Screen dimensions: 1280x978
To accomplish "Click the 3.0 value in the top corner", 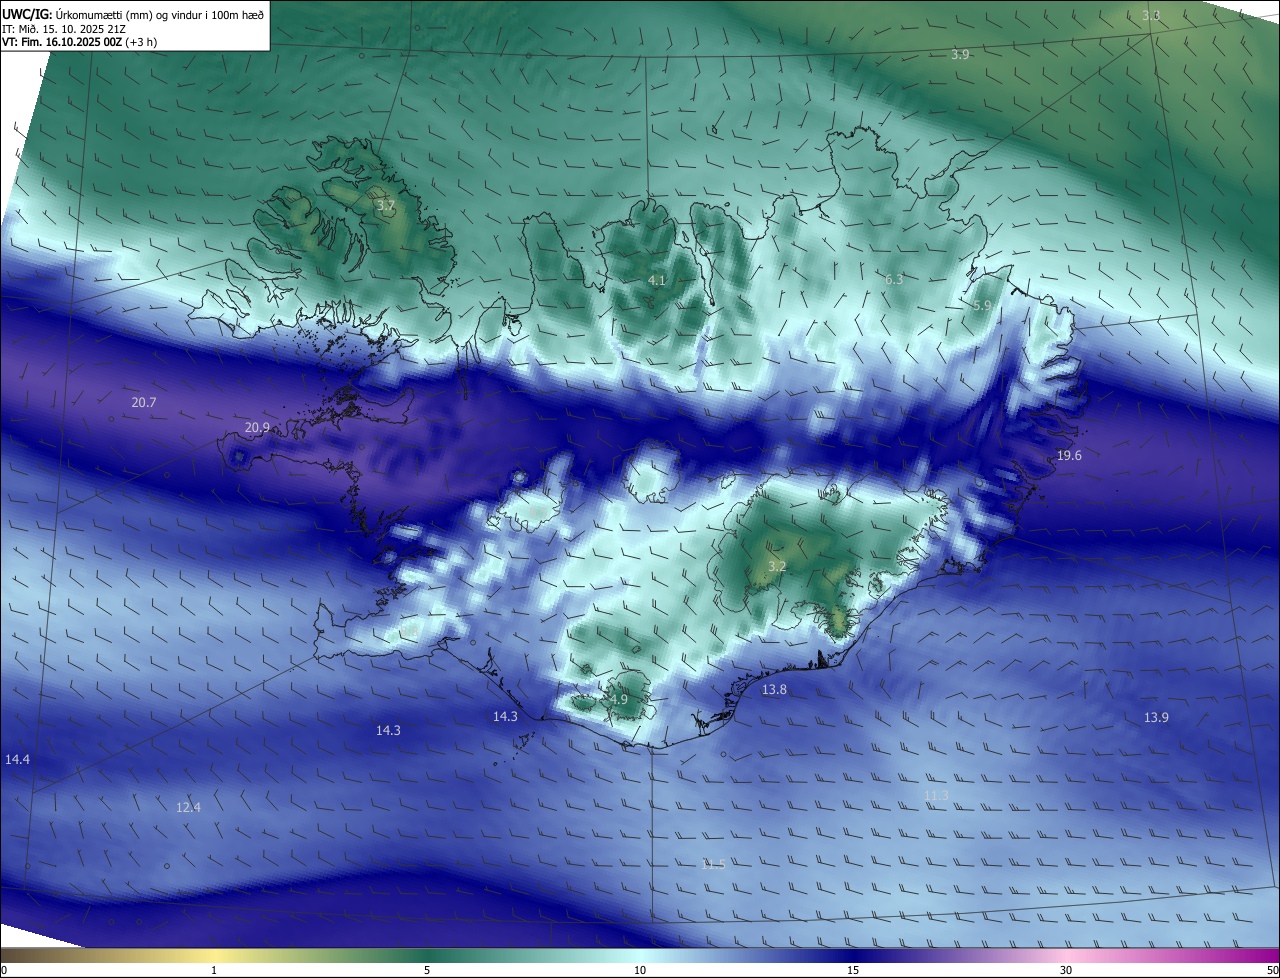I will pos(1151,15).
